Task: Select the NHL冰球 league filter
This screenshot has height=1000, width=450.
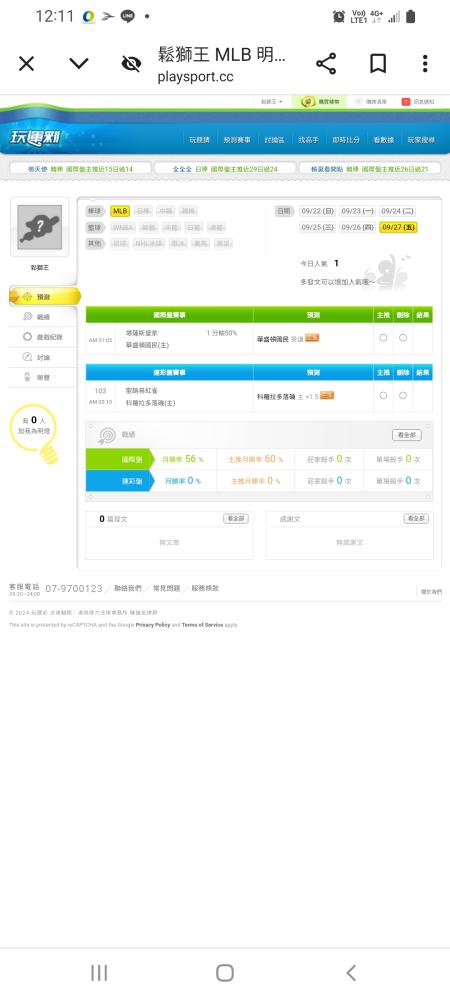Action: pos(149,243)
